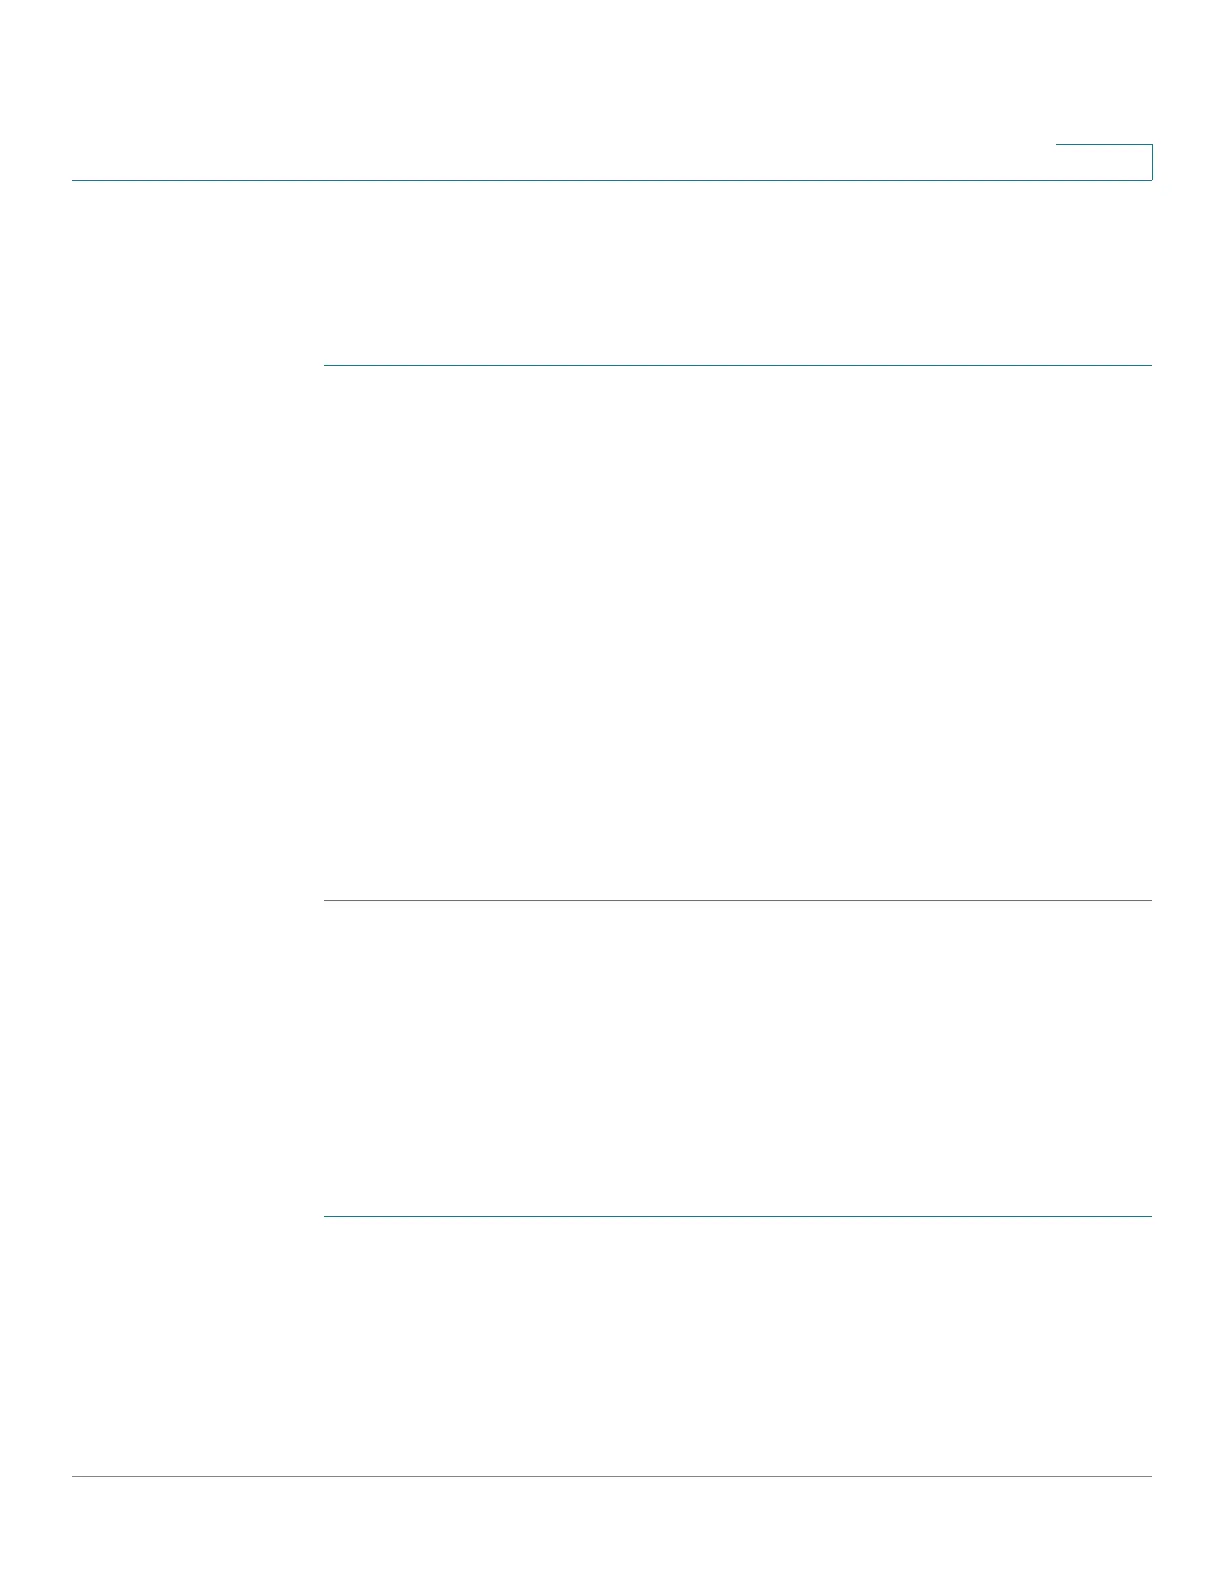Image resolution: width=1224 pixels, height=1584 pixels.
Task: Click the top edge of the chapter box
Action: (x=1104, y=145)
